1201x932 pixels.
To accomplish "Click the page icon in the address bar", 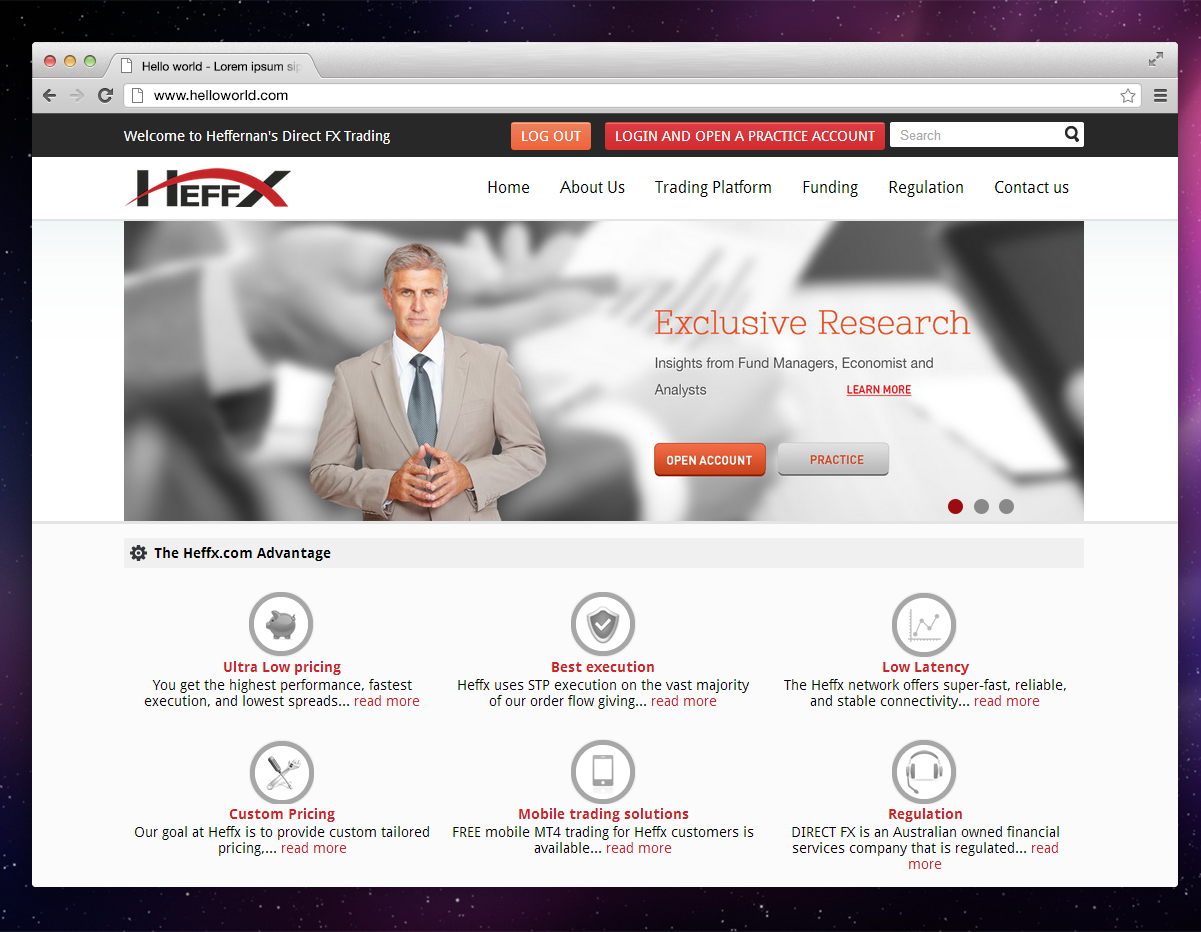I will click(x=139, y=96).
